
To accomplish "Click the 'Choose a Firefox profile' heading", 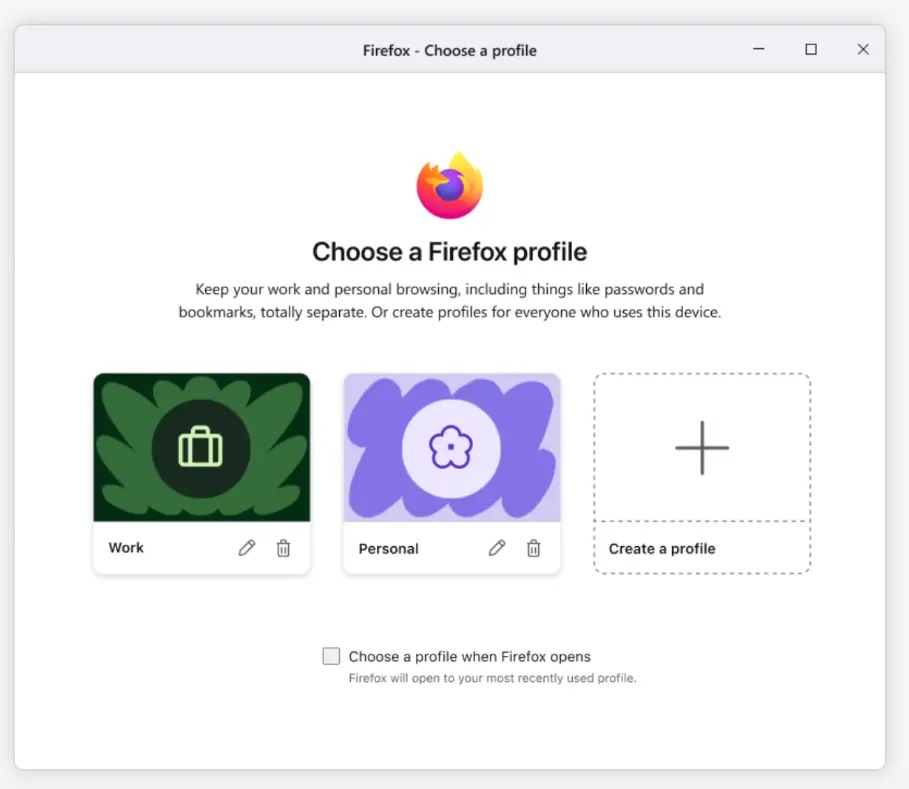I will (450, 252).
